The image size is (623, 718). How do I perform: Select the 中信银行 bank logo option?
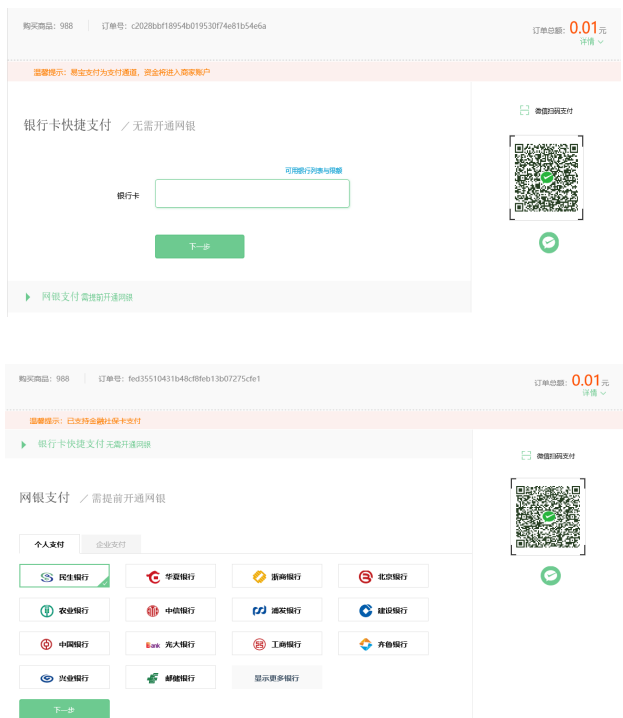coord(171,611)
